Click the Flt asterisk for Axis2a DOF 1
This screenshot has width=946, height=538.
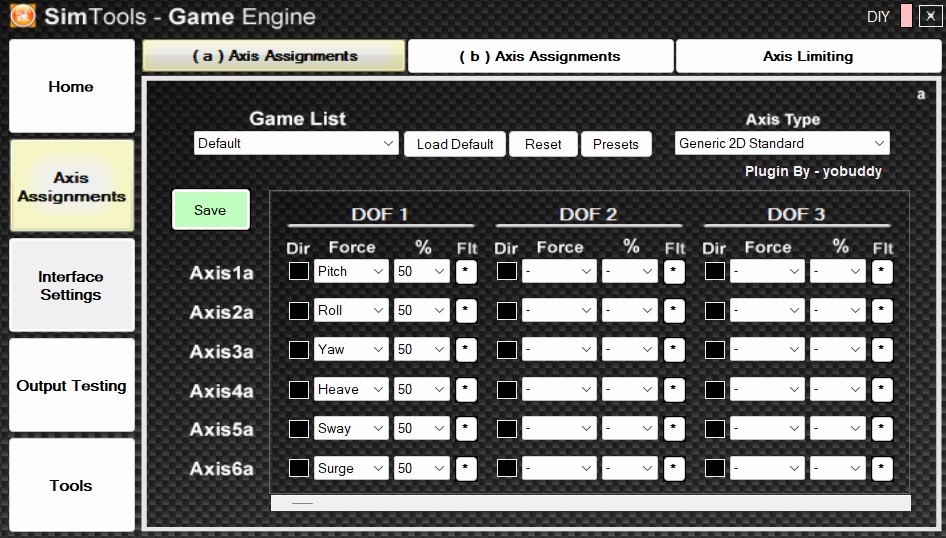point(466,311)
